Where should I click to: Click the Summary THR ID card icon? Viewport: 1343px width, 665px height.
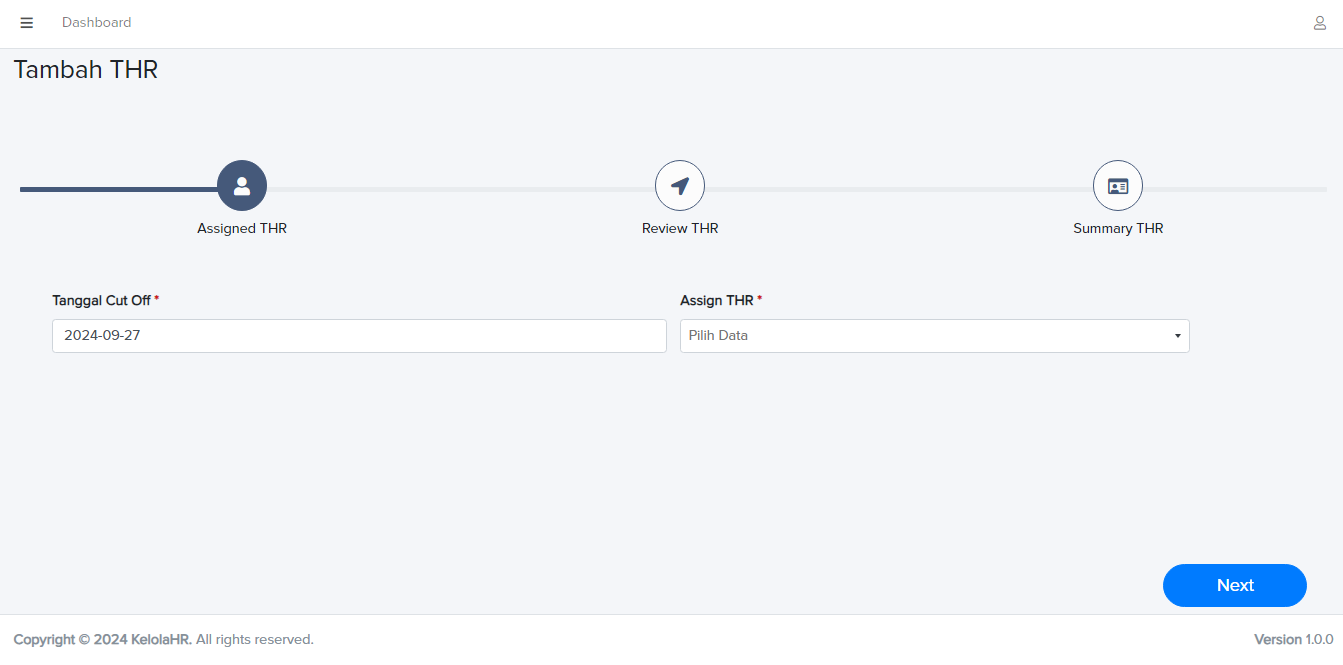pyautogui.click(x=1118, y=186)
